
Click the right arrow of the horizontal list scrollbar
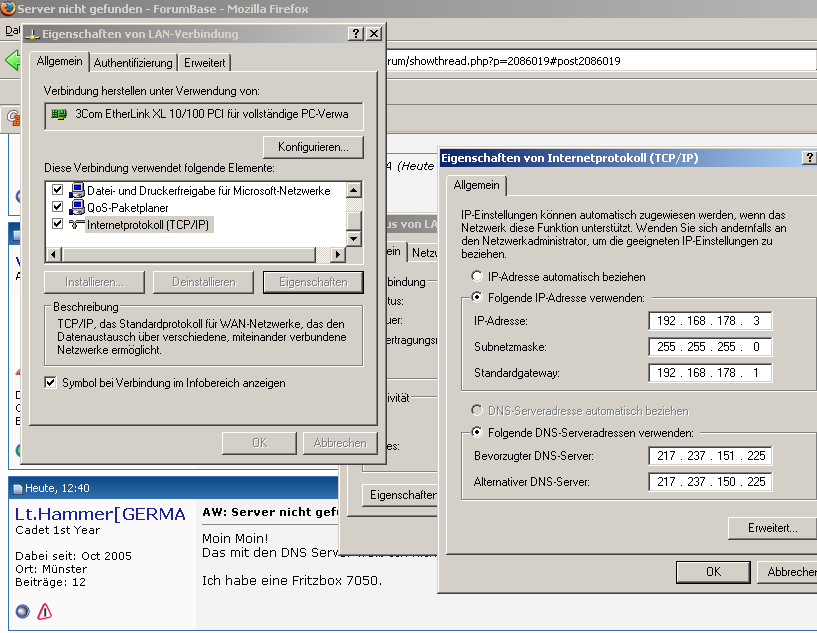pos(338,254)
